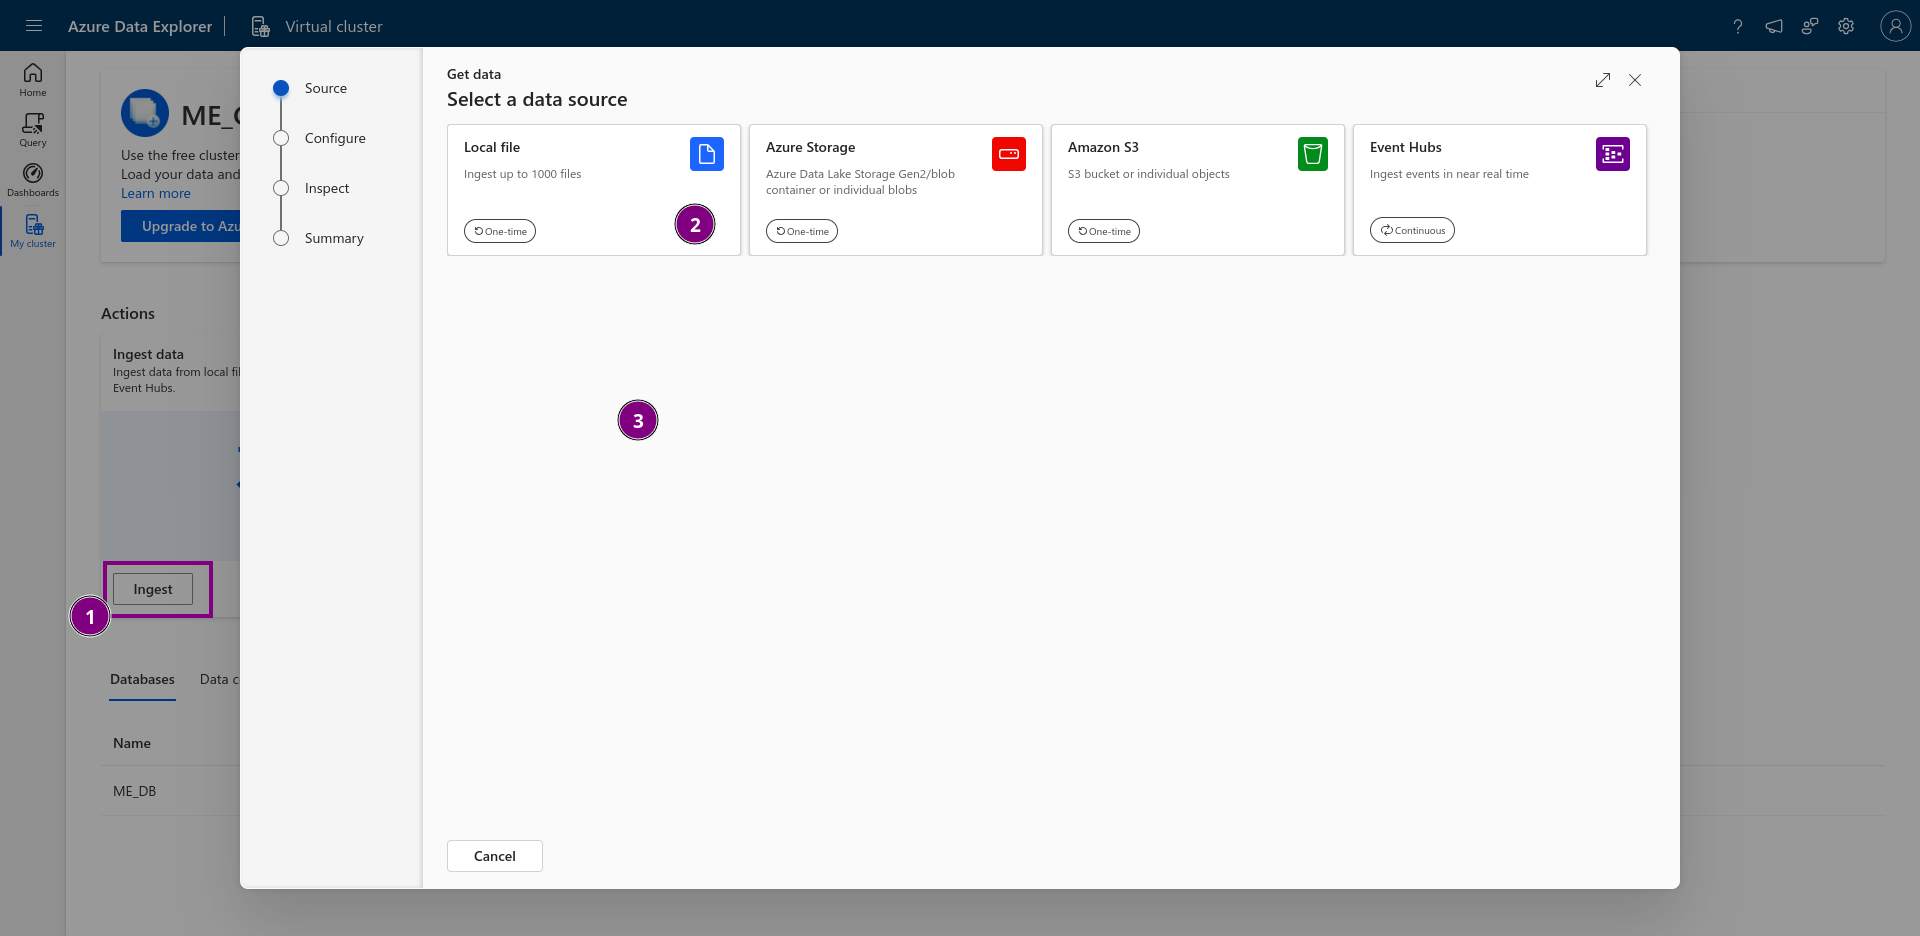
Task: Cancel the Get data wizard
Action: tap(495, 856)
